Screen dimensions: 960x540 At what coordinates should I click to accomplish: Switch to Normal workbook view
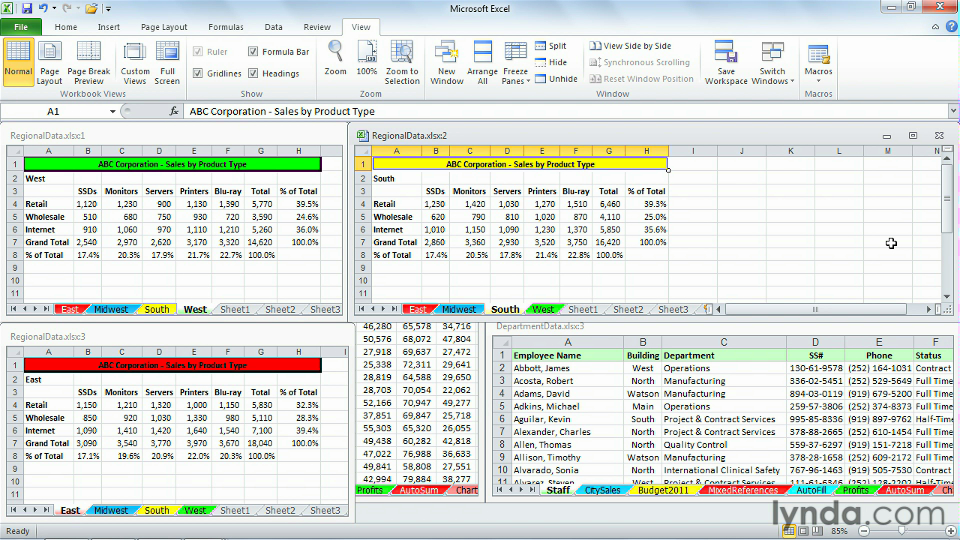[x=18, y=62]
